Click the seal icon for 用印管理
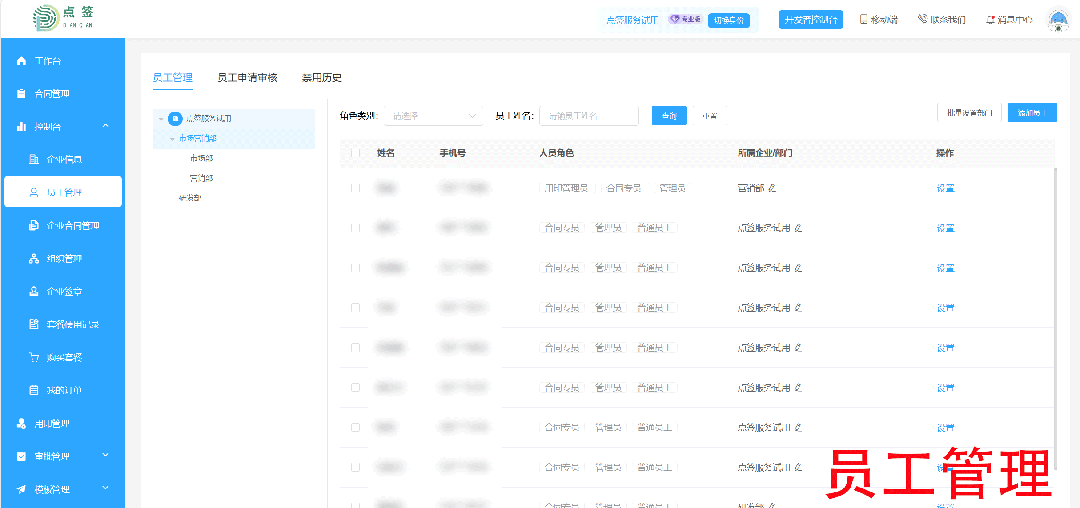 (21, 423)
